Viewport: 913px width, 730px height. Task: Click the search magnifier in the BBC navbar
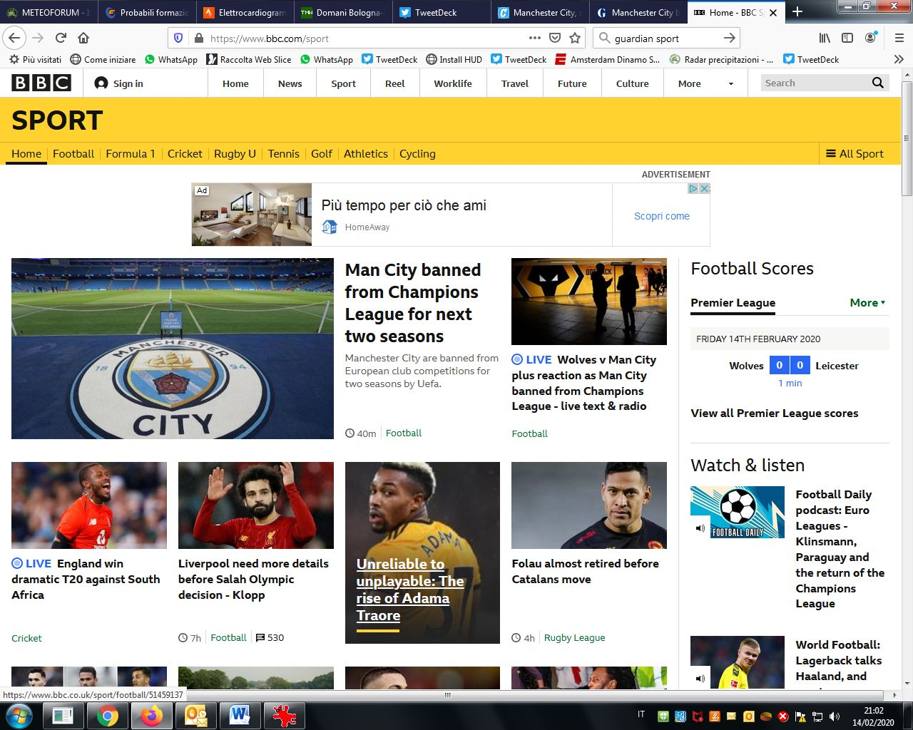coord(877,83)
